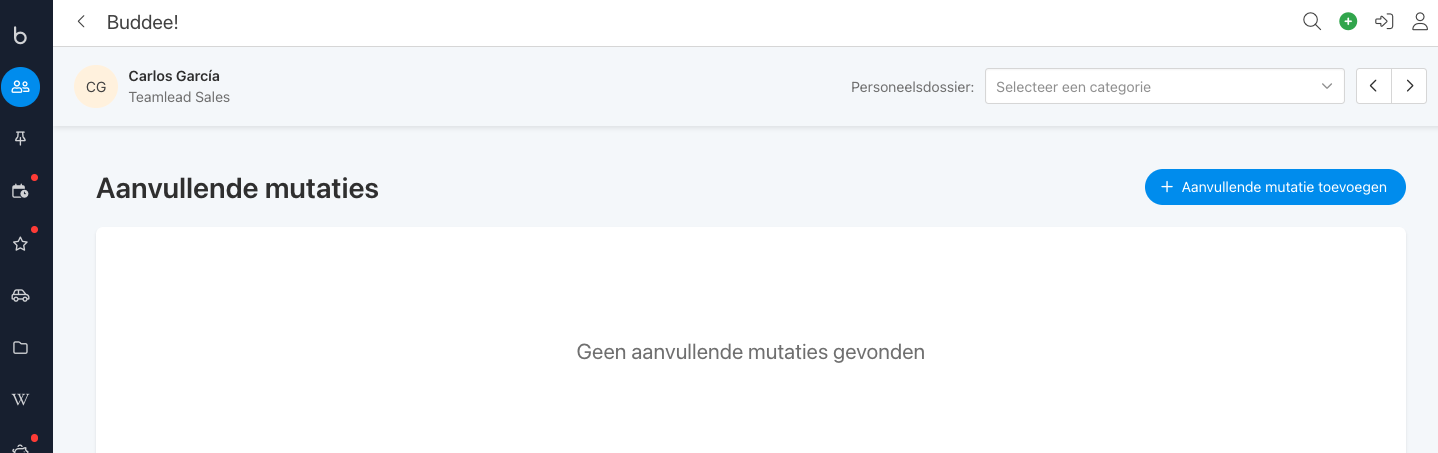This screenshot has height=453, width=1438.
Task: Click the star icon in the sidebar
Action: point(20,243)
